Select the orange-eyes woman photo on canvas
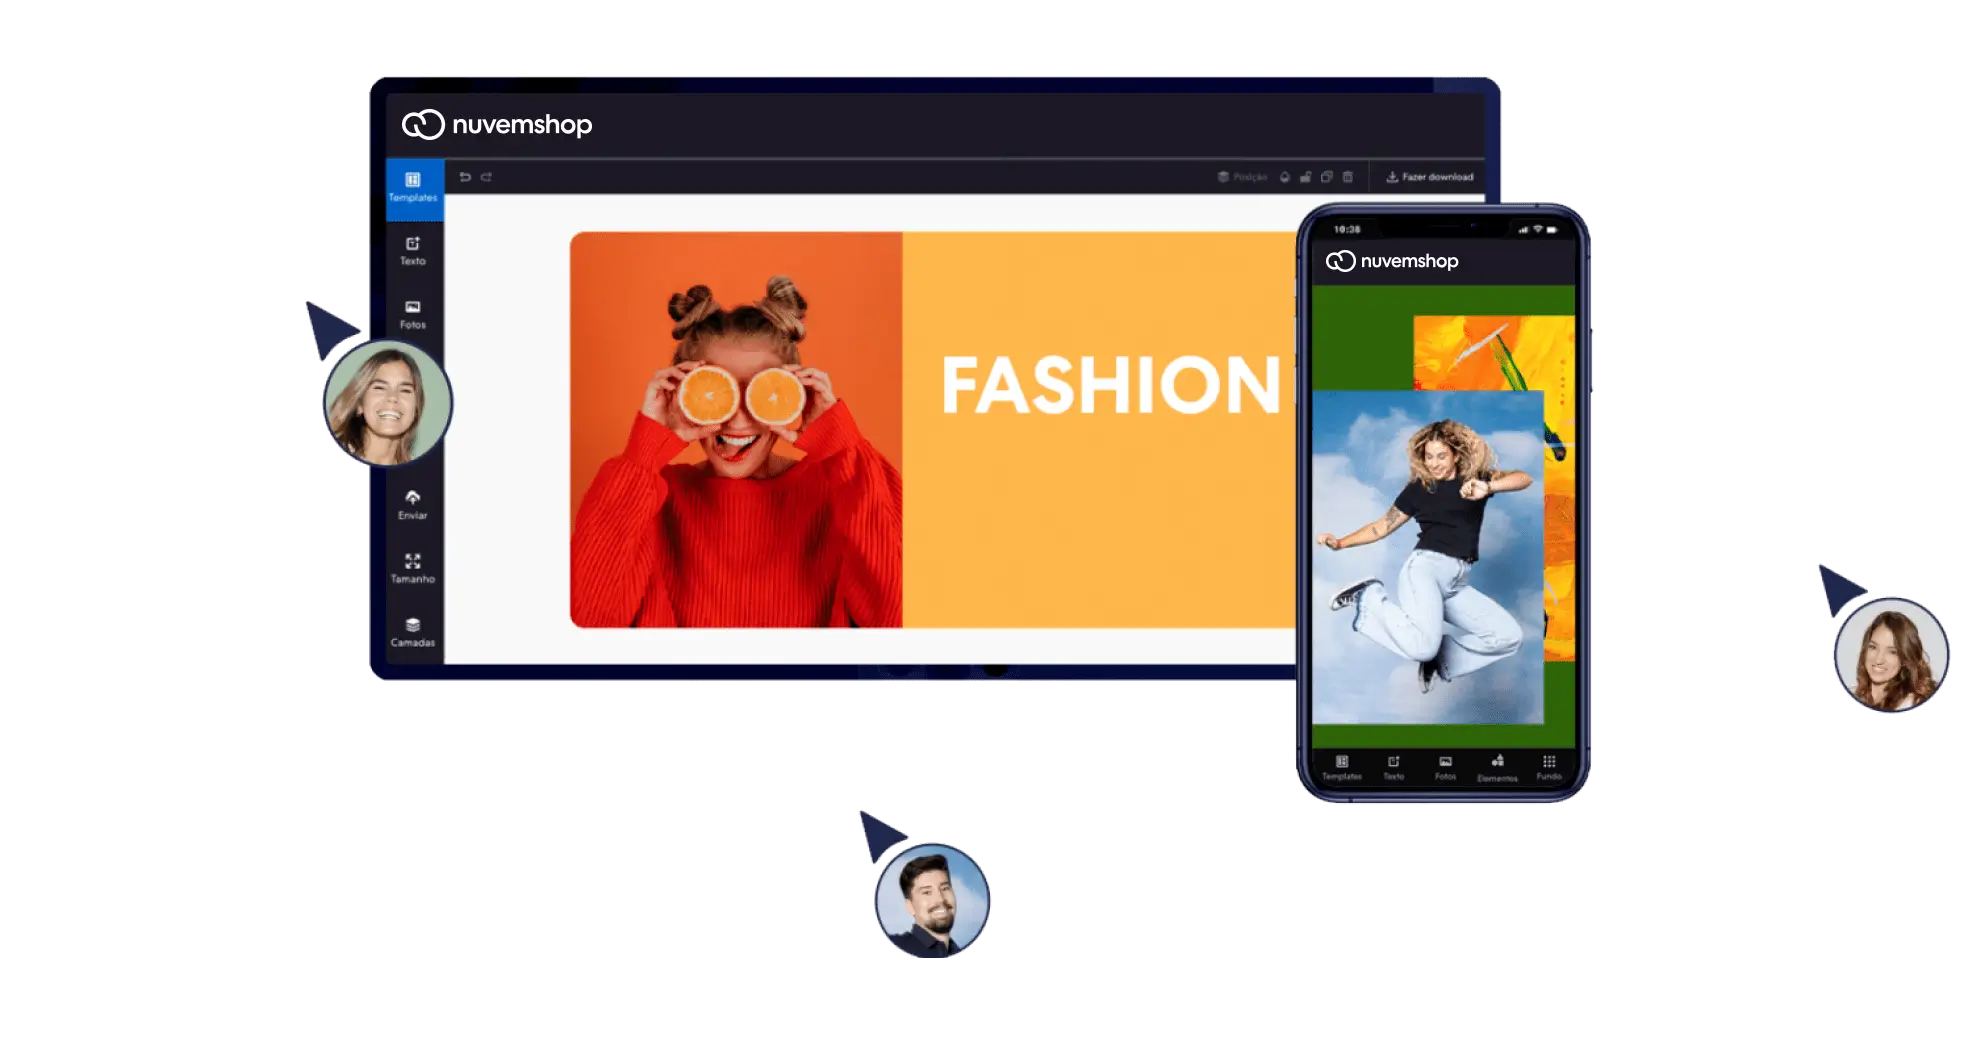 click(737, 430)
